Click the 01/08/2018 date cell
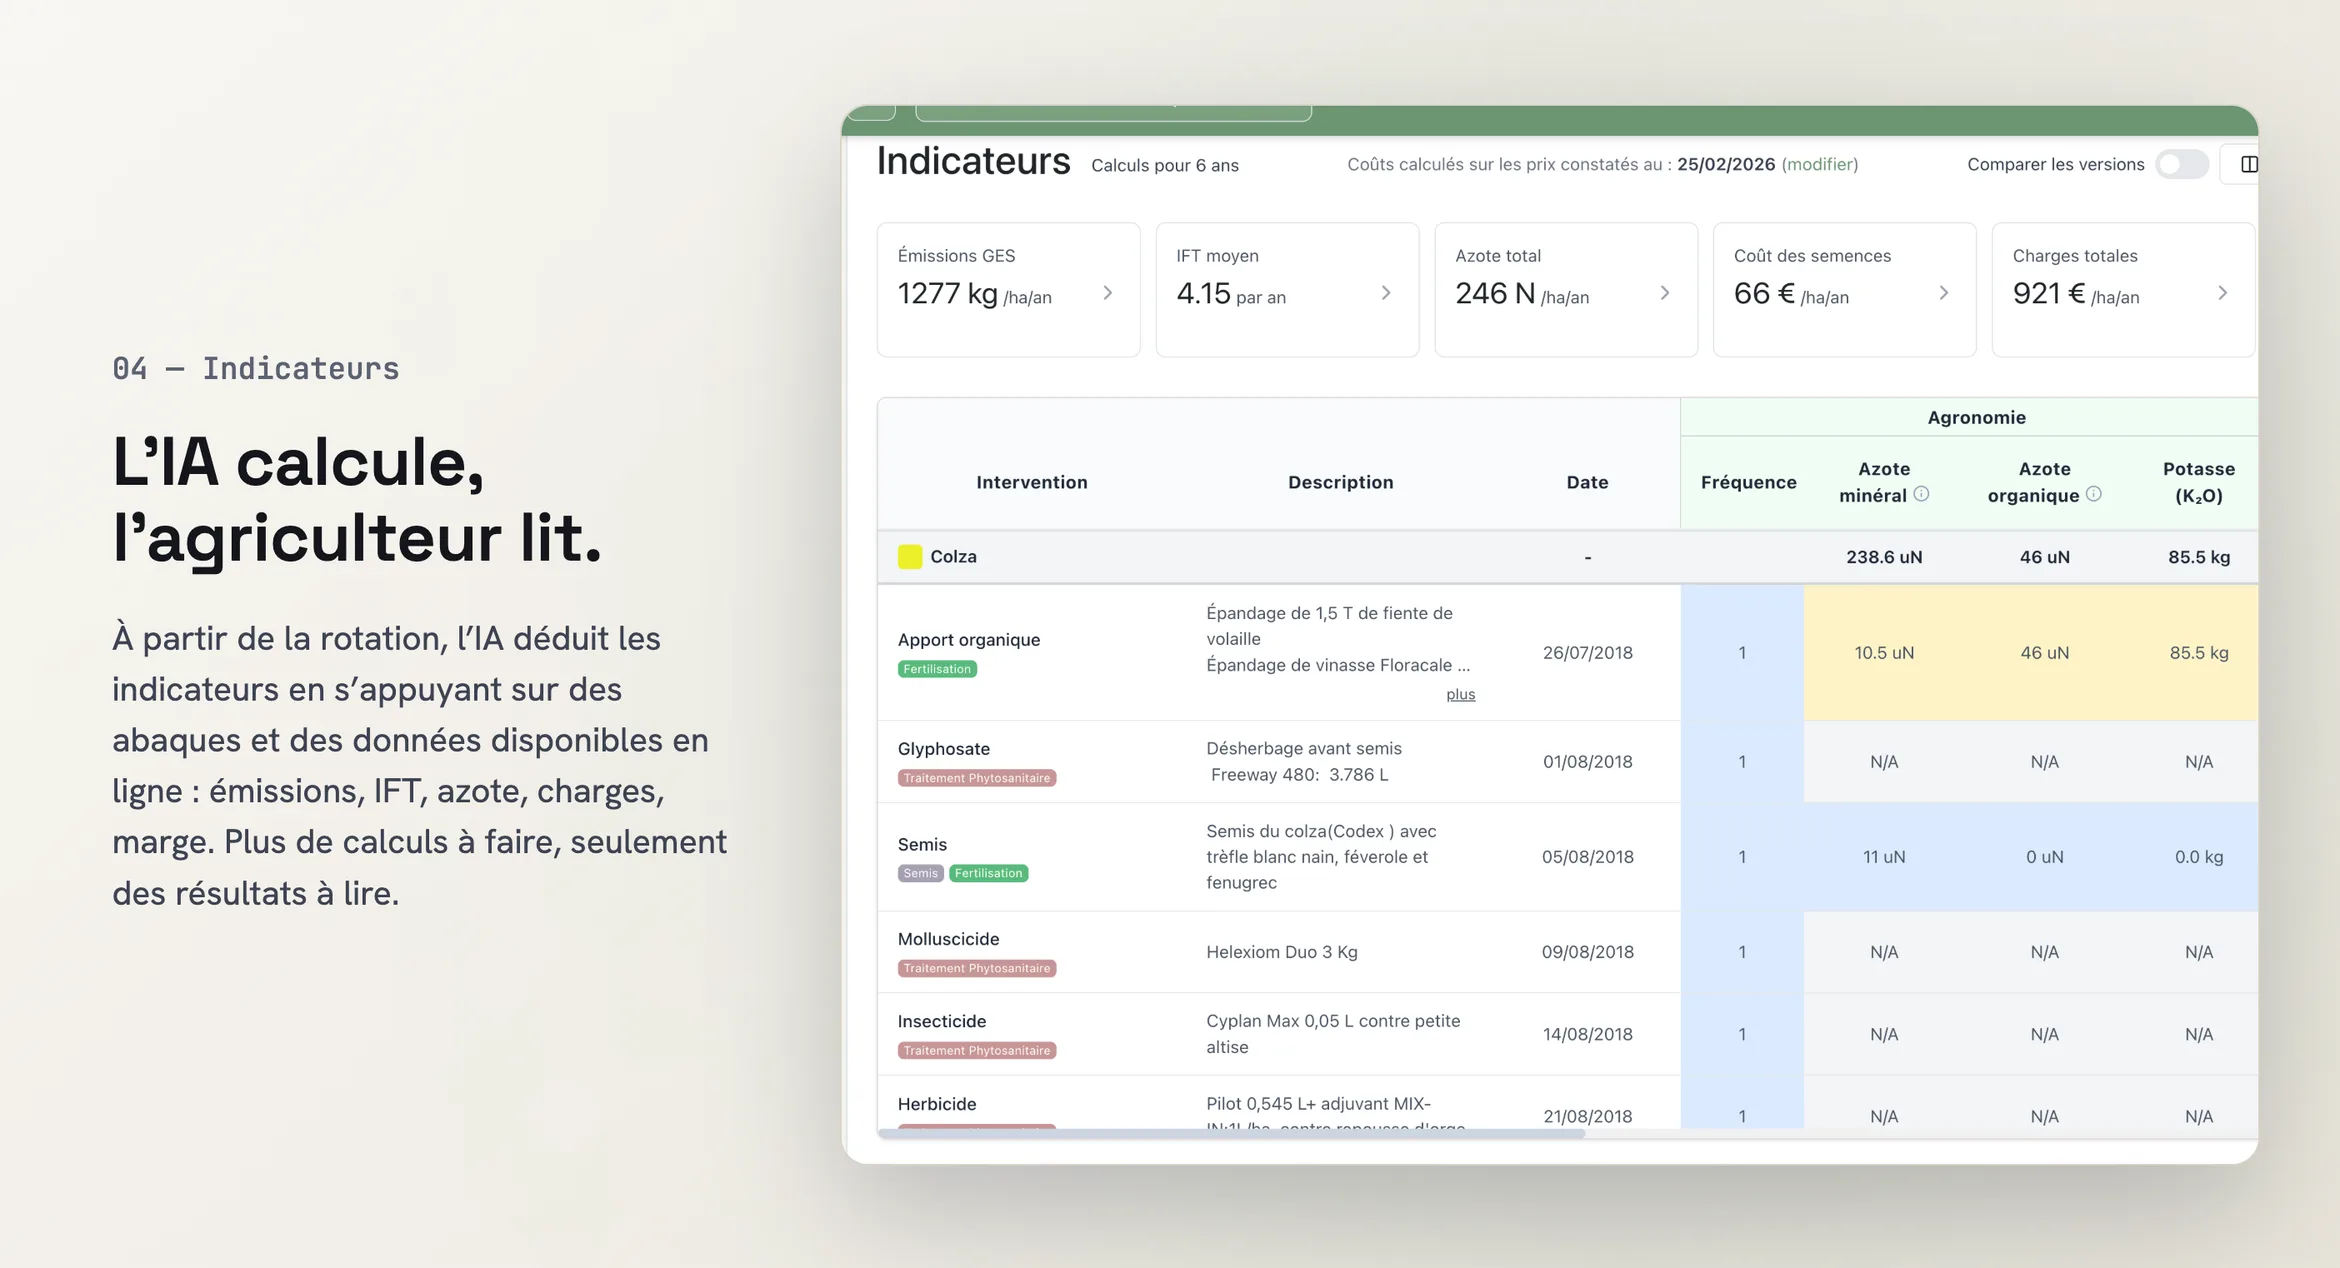 tap(1587, 762)
